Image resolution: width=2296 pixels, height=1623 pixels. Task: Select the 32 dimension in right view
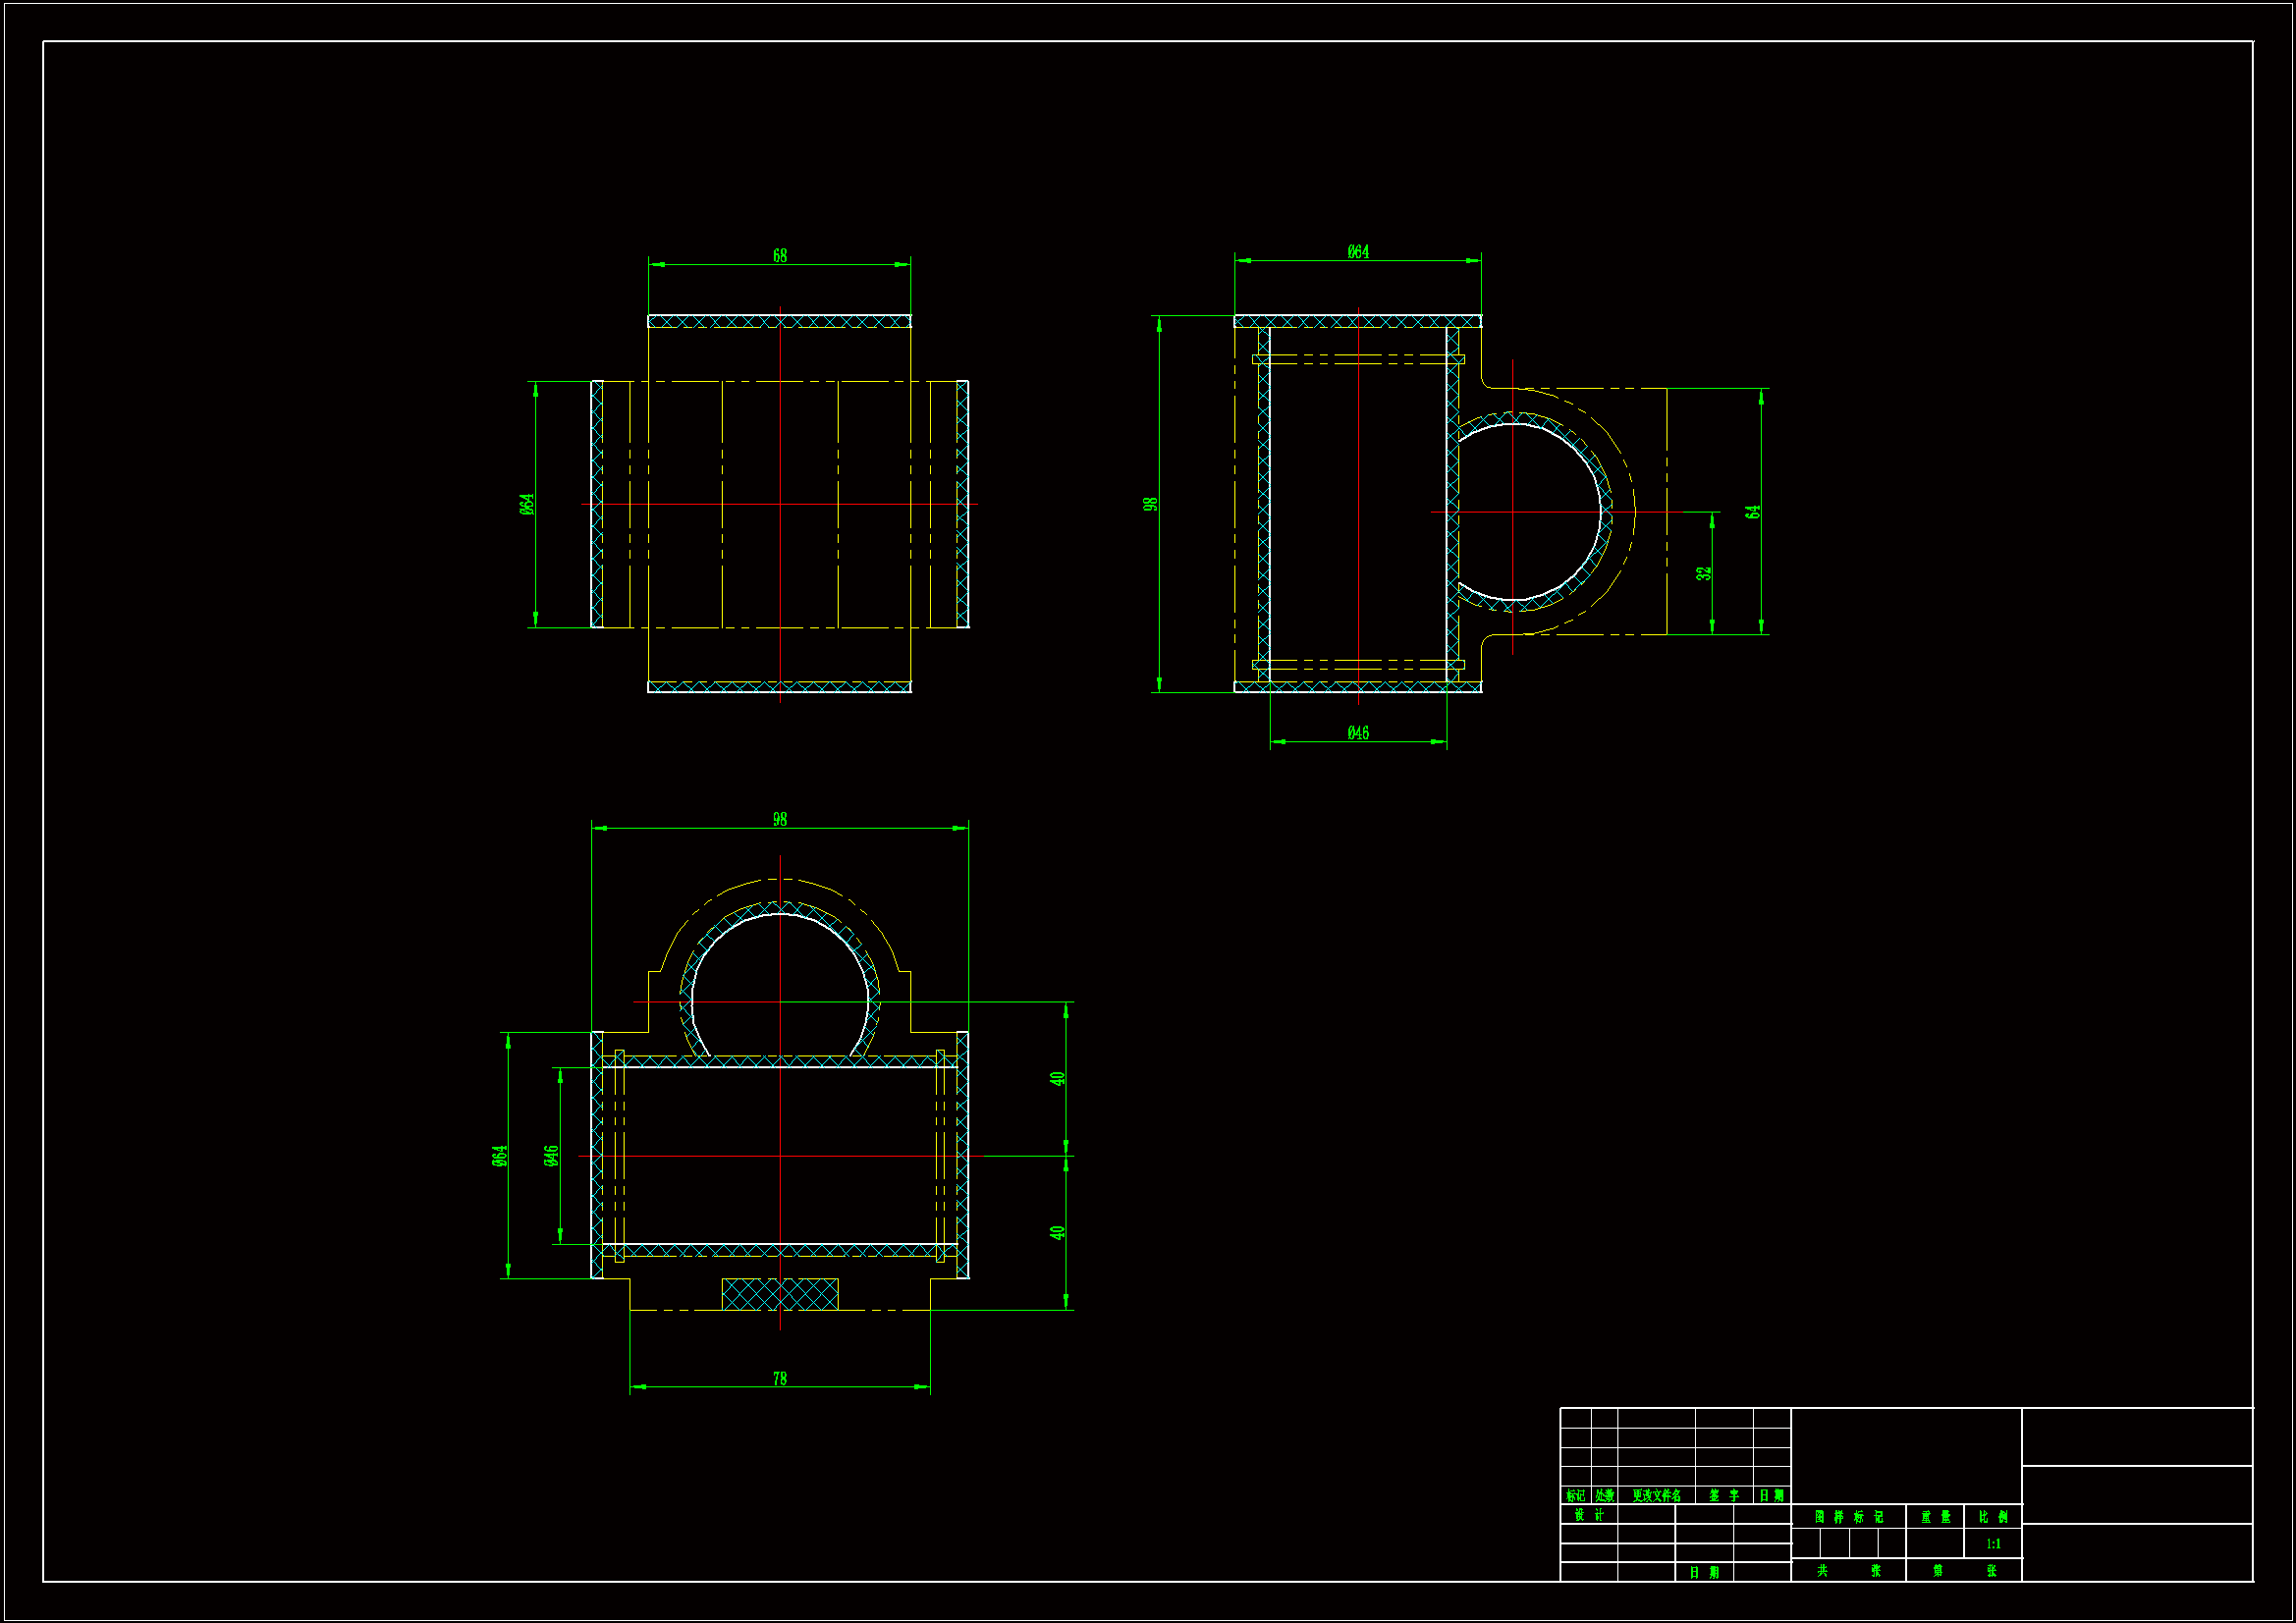coord(1703,573)
